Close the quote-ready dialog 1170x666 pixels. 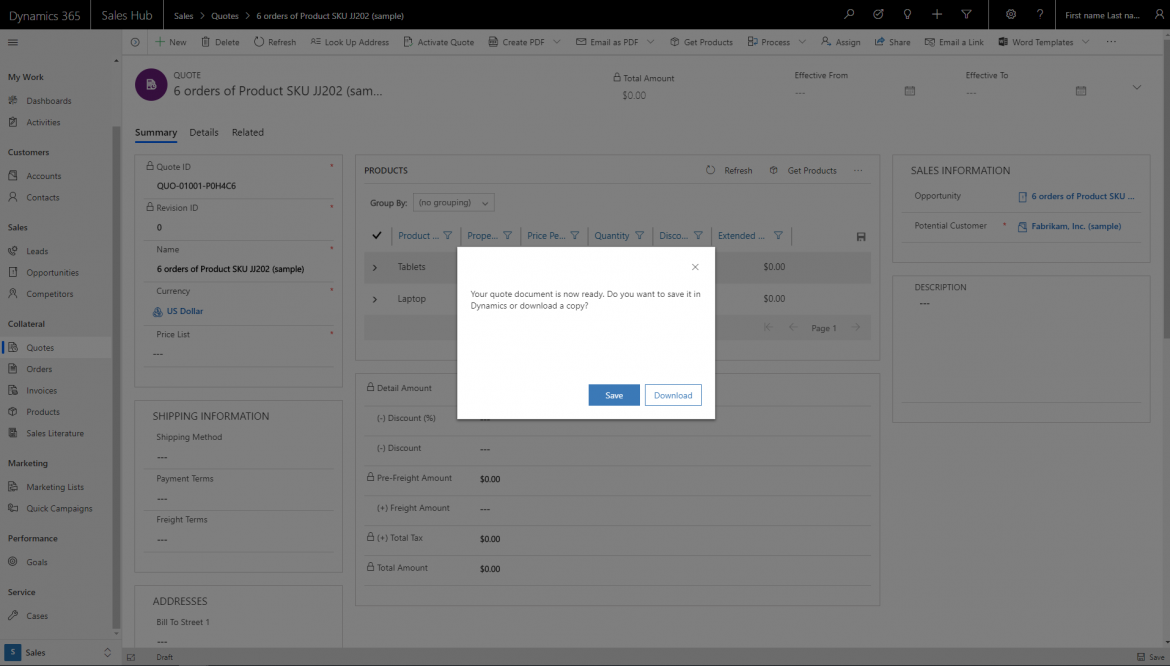click(x=695, y=267)
